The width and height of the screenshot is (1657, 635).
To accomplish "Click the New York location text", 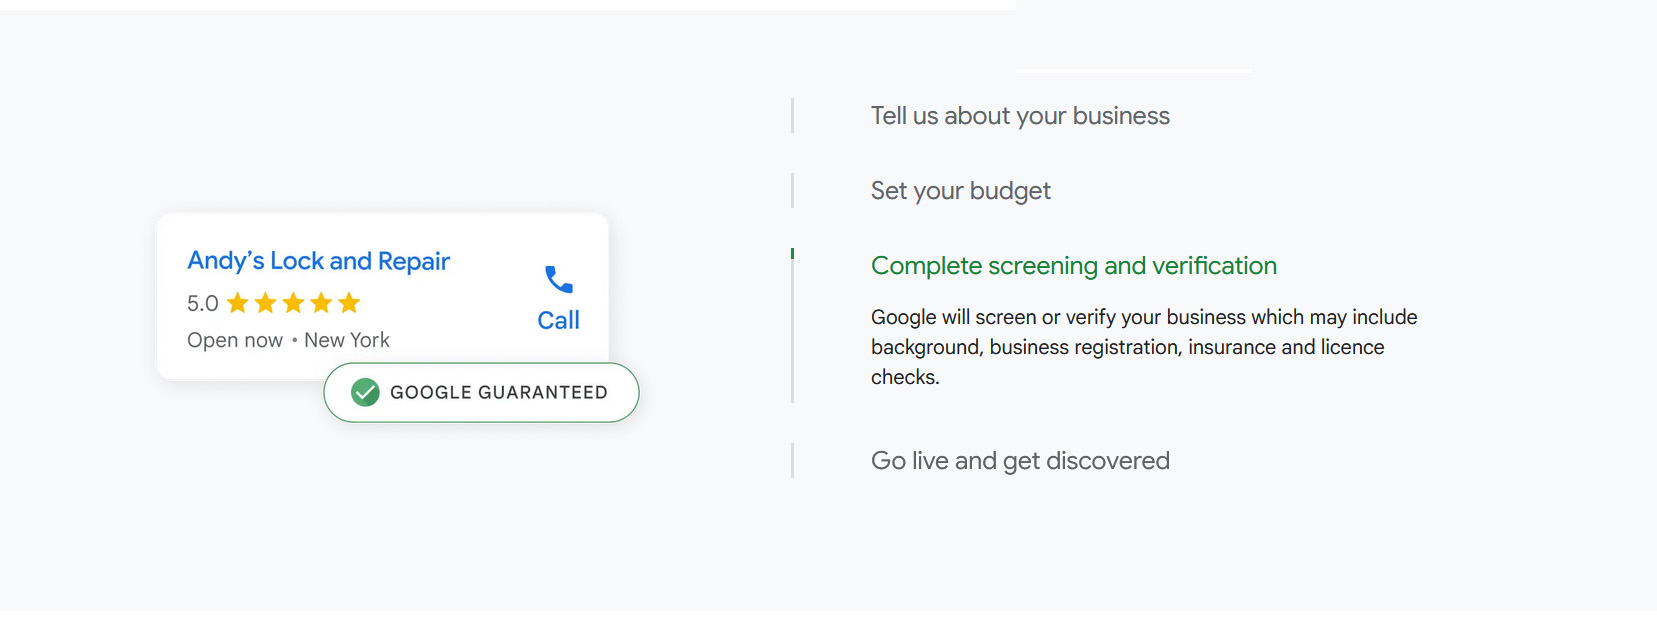I will (347, 340).
